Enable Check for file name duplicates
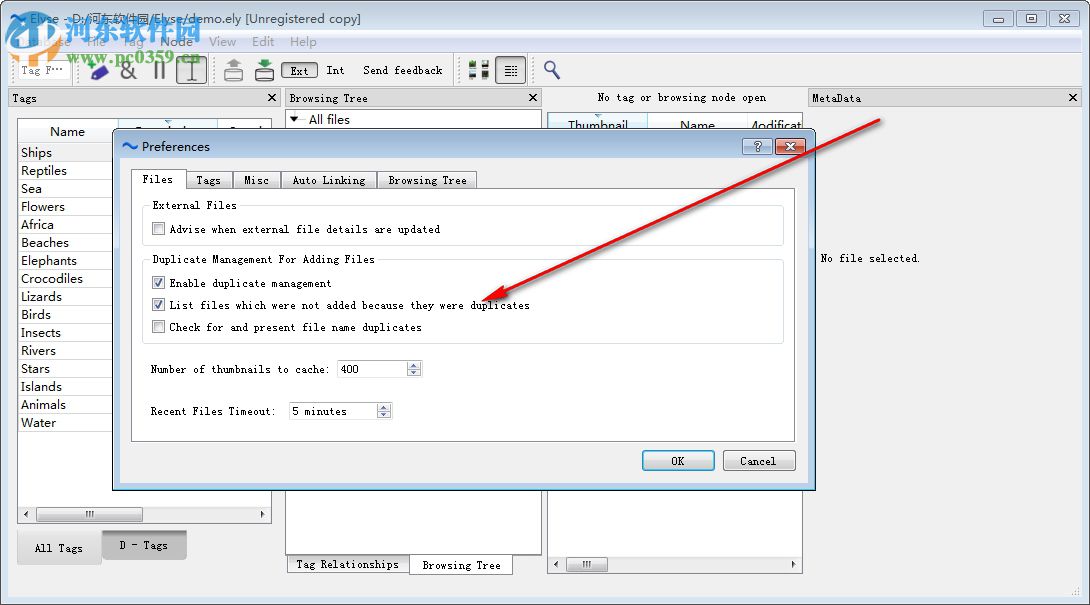The image size is (1090, 605). [x=158, y=327]
